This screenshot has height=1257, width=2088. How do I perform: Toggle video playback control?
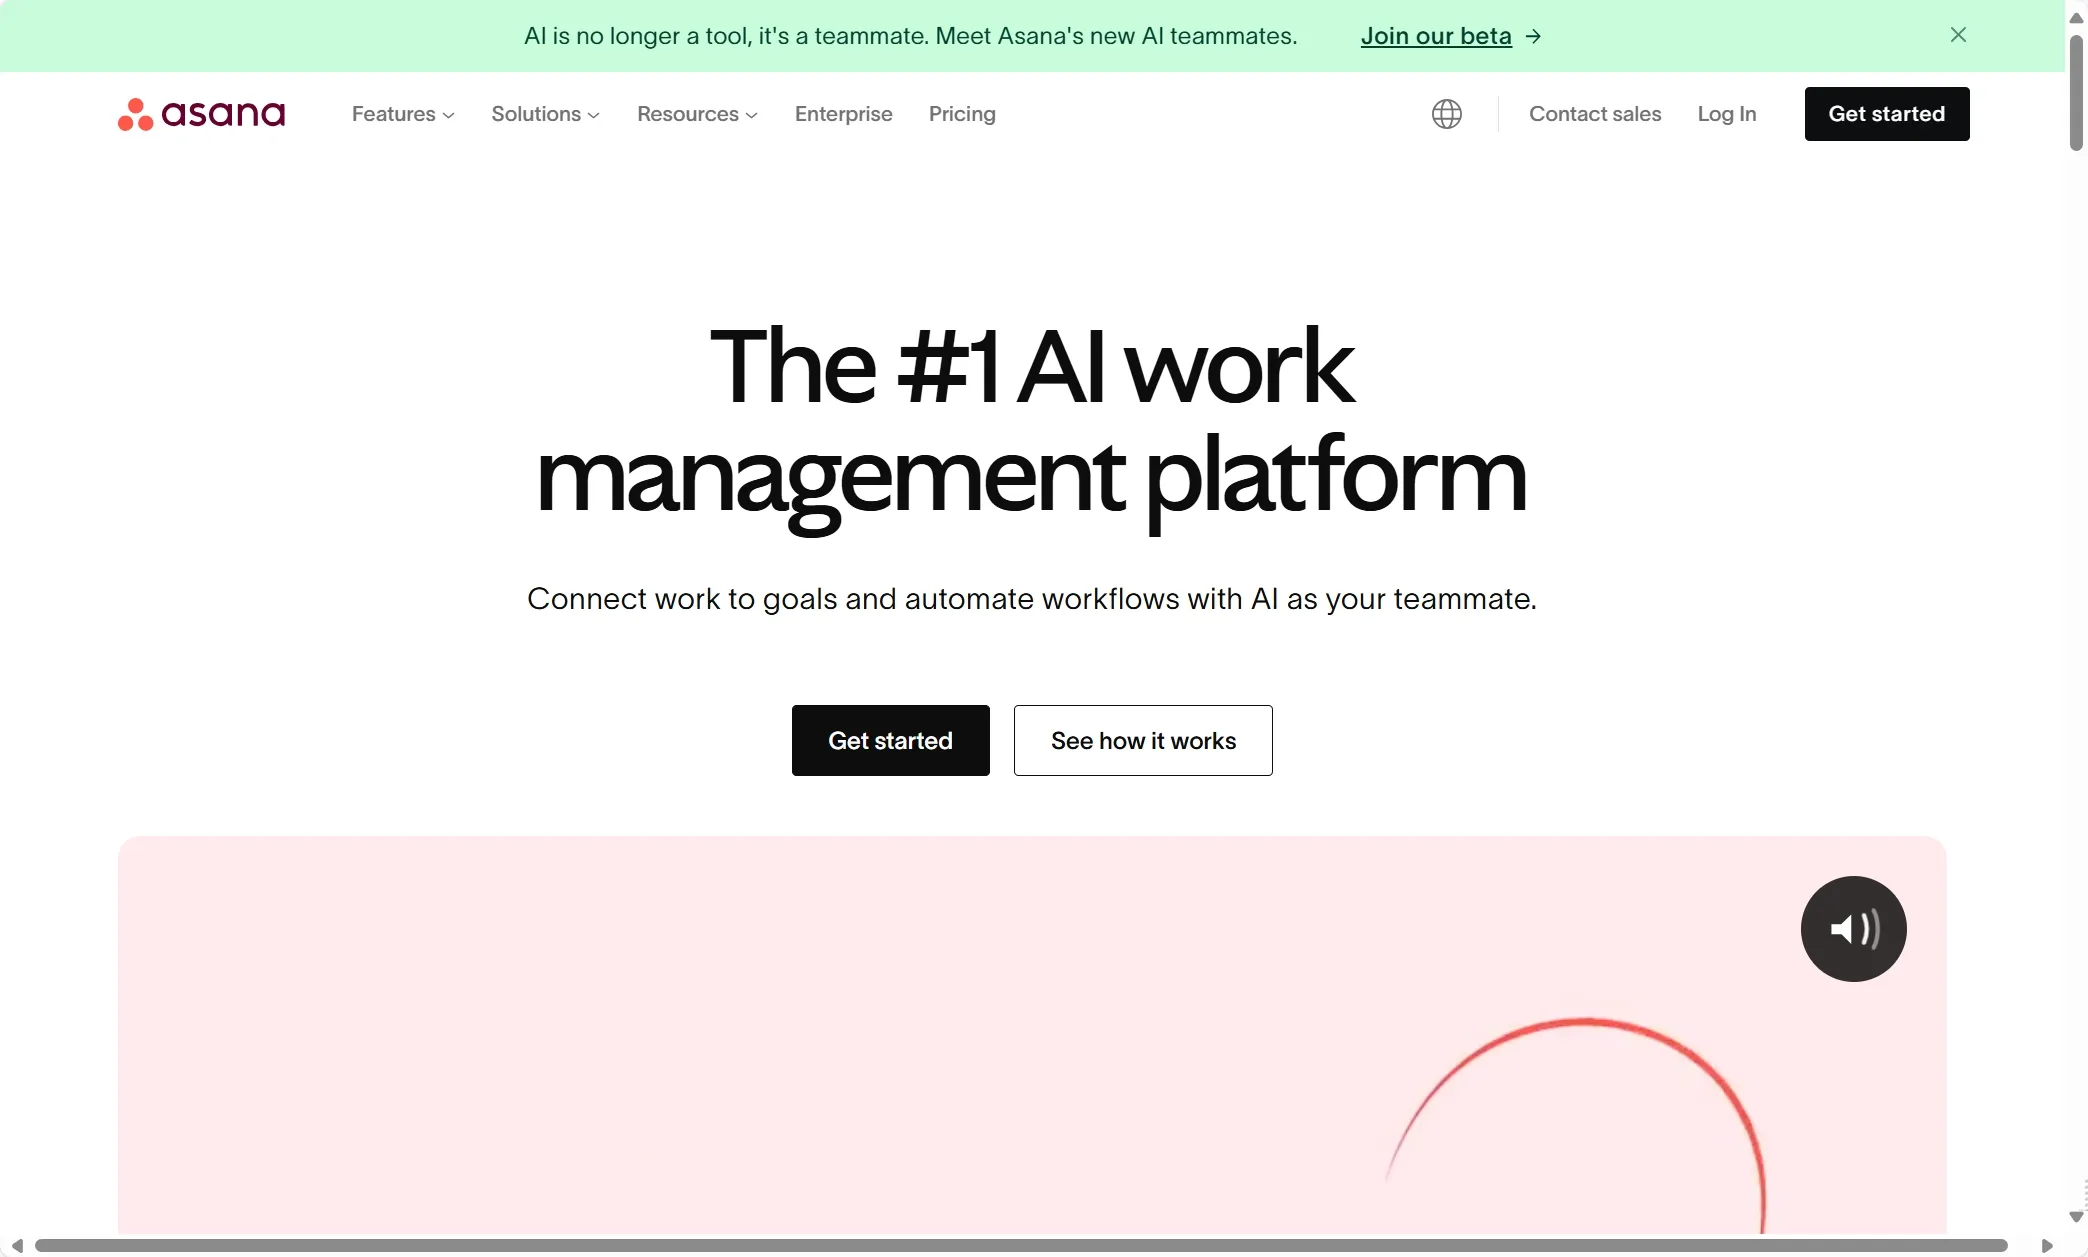click(x=1854, y=927)
